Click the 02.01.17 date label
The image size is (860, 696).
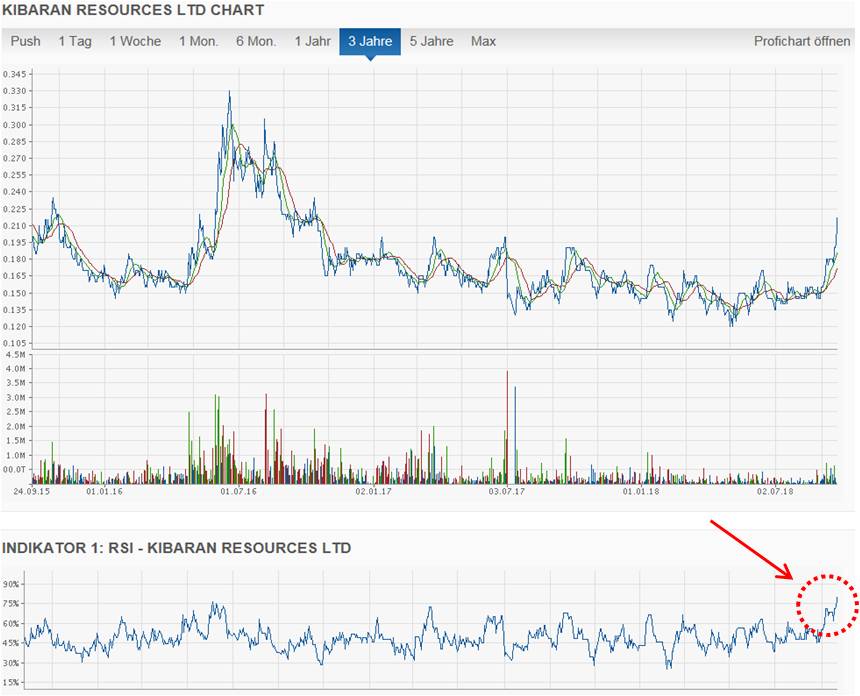pyautogui.click(x=374, y=491)
